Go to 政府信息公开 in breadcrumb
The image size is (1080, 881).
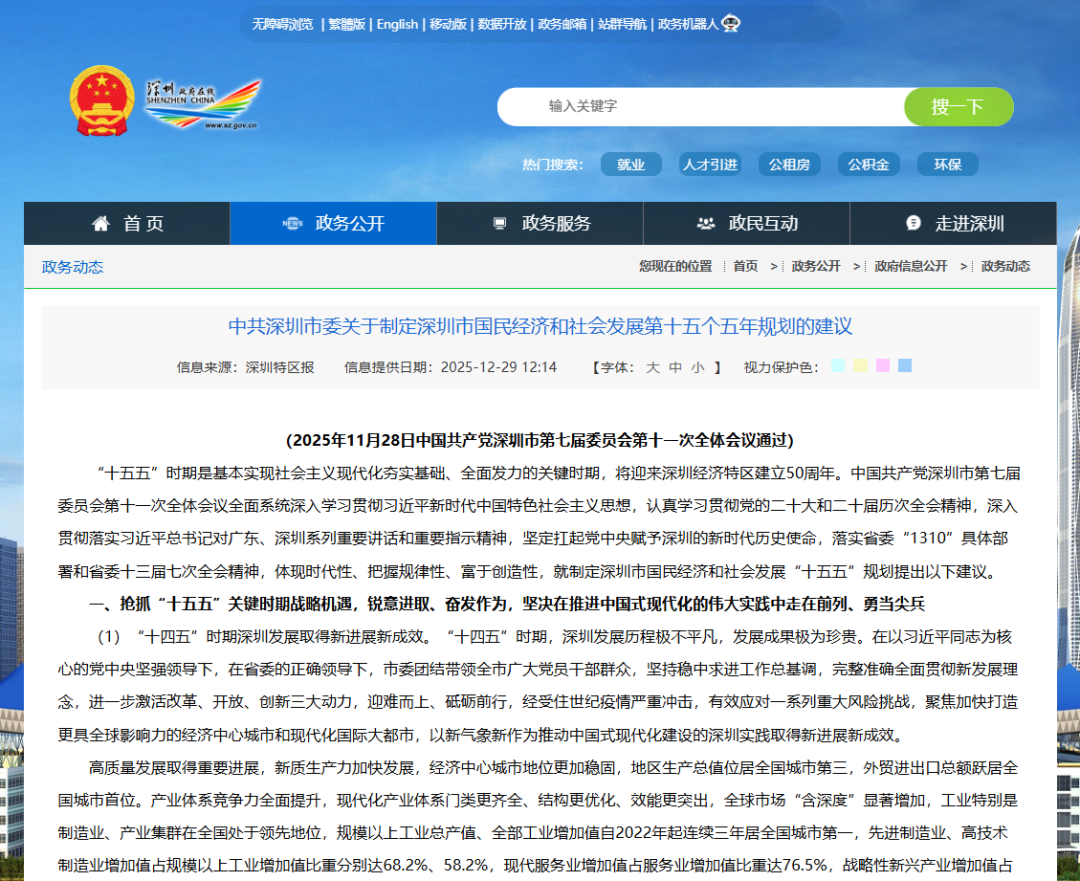(911, 266)
